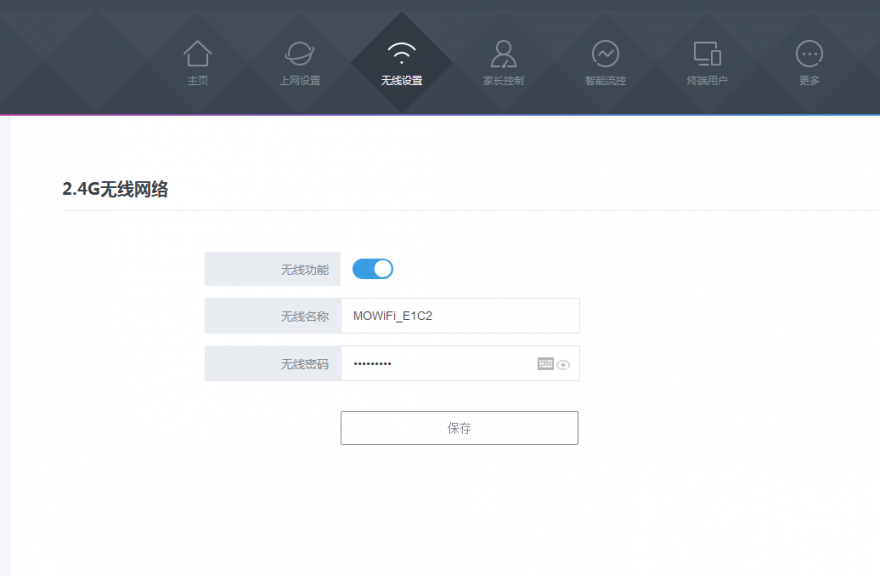Open Parental control person icon

(503, 53)
